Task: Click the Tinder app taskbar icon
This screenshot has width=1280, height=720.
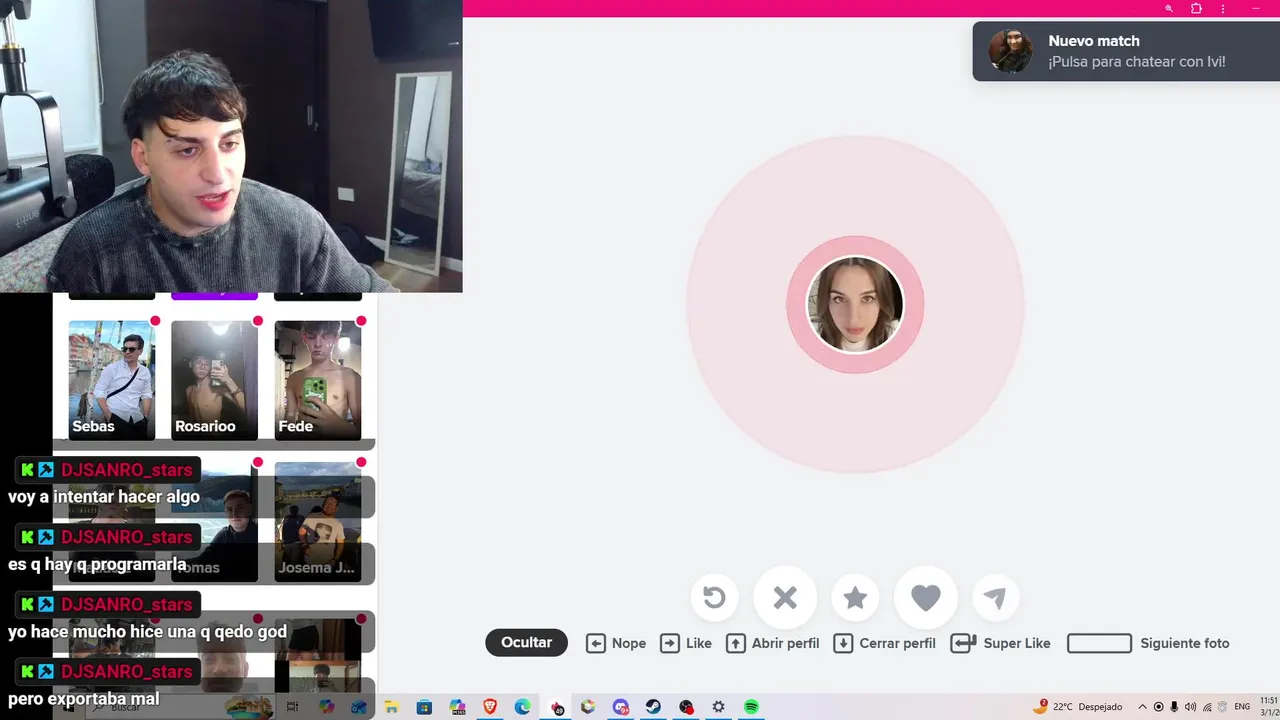Action: (557, 707)
